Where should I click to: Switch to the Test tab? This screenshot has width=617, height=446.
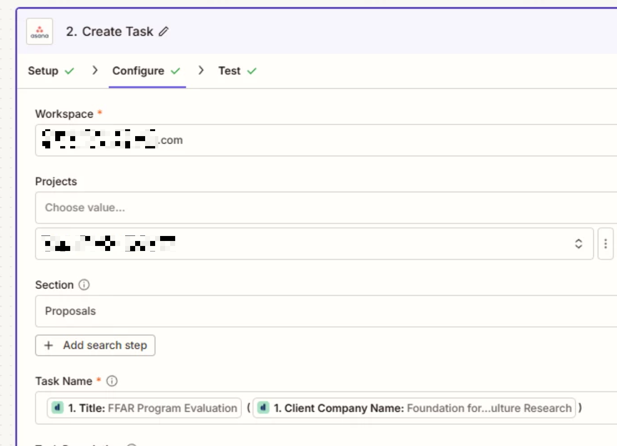point(229,71)
